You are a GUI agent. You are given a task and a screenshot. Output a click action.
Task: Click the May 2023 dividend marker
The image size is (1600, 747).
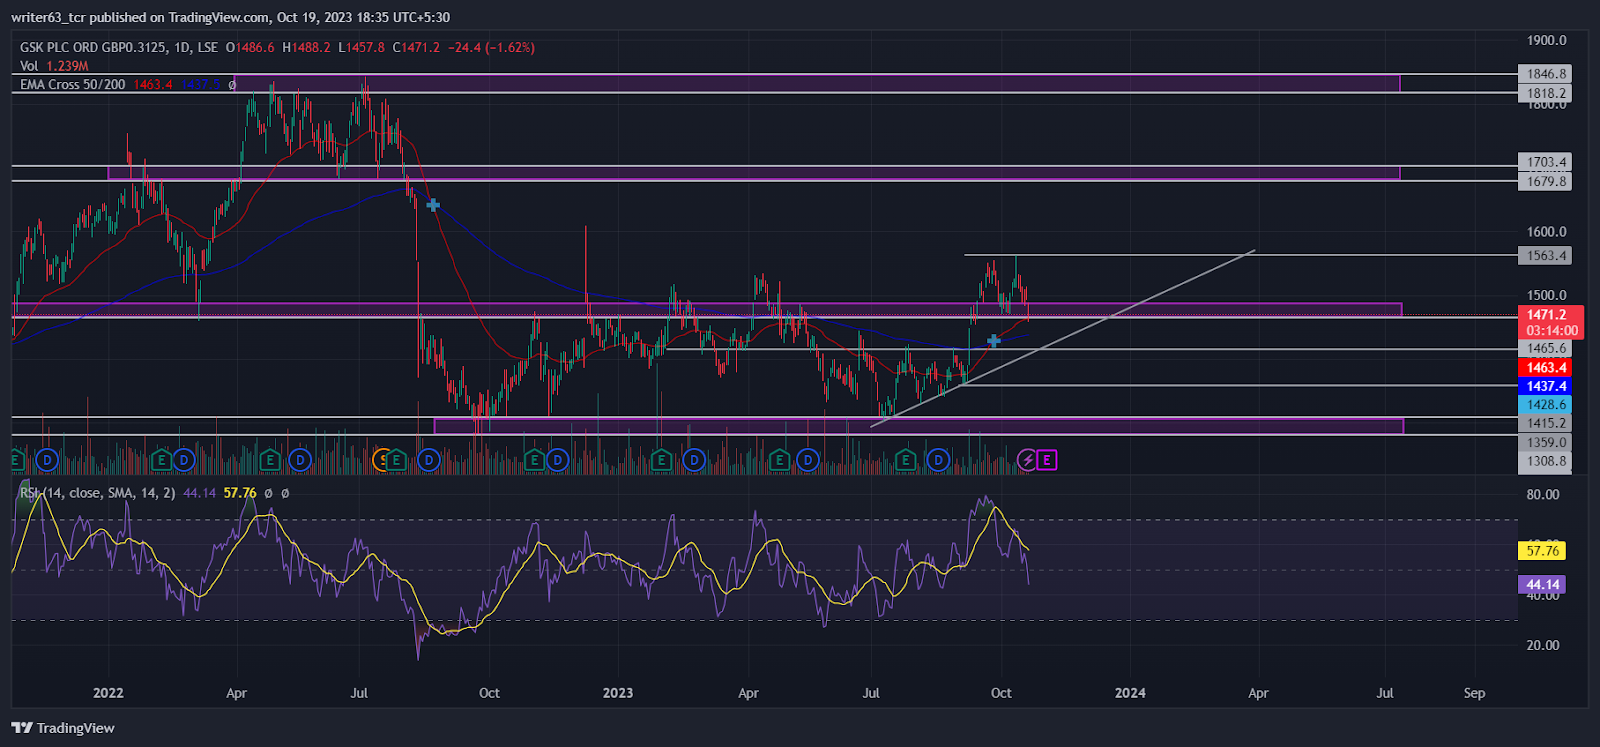tap(807, 460)
